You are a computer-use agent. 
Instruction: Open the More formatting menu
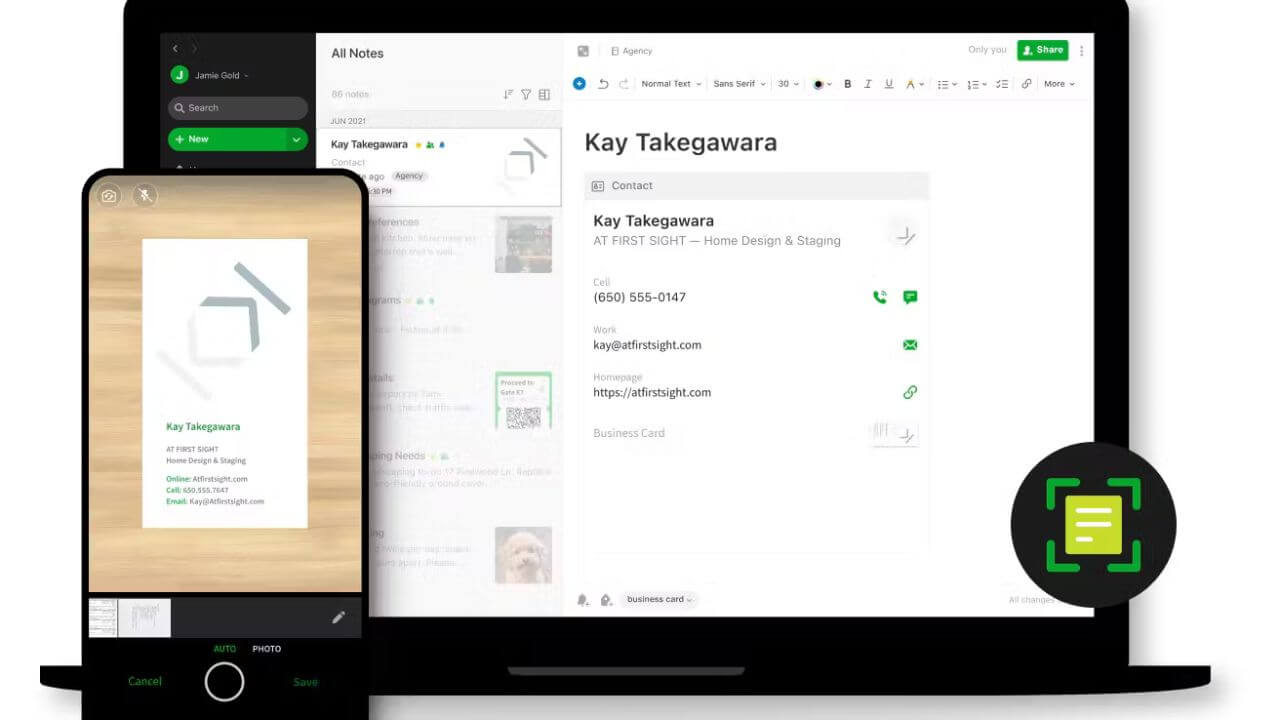pyautogui.click(x=1059, y=84)
